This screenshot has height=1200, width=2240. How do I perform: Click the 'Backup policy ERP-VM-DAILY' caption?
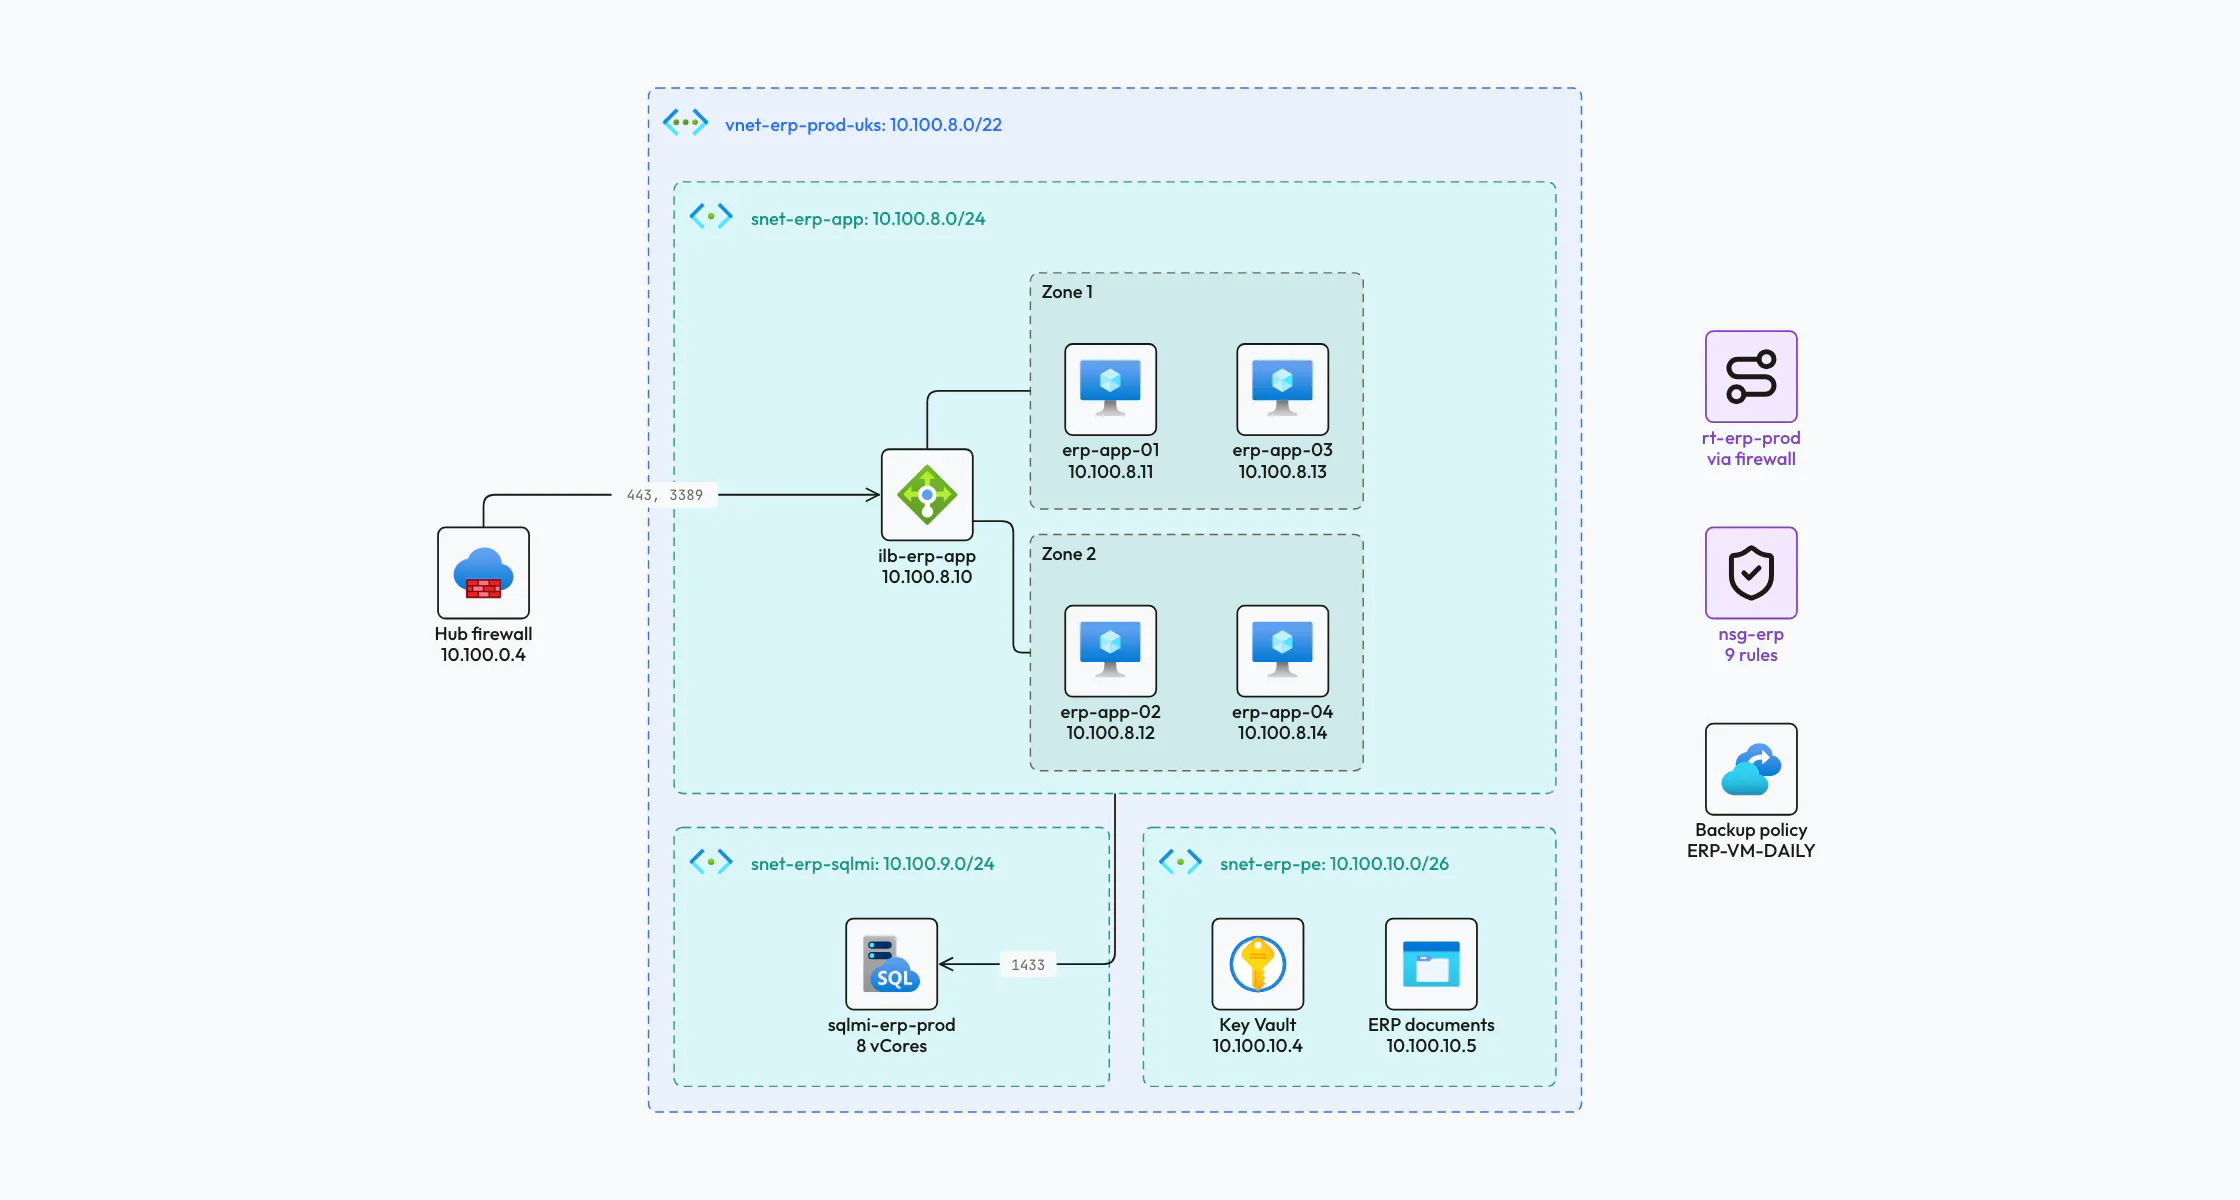(x=1751, y=840)
